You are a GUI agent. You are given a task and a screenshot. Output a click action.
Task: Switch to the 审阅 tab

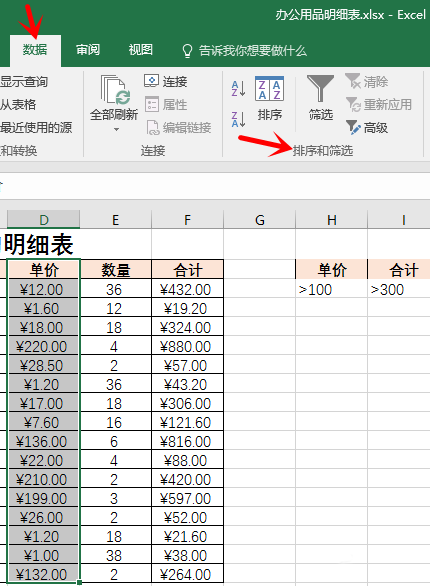[88, 50]
